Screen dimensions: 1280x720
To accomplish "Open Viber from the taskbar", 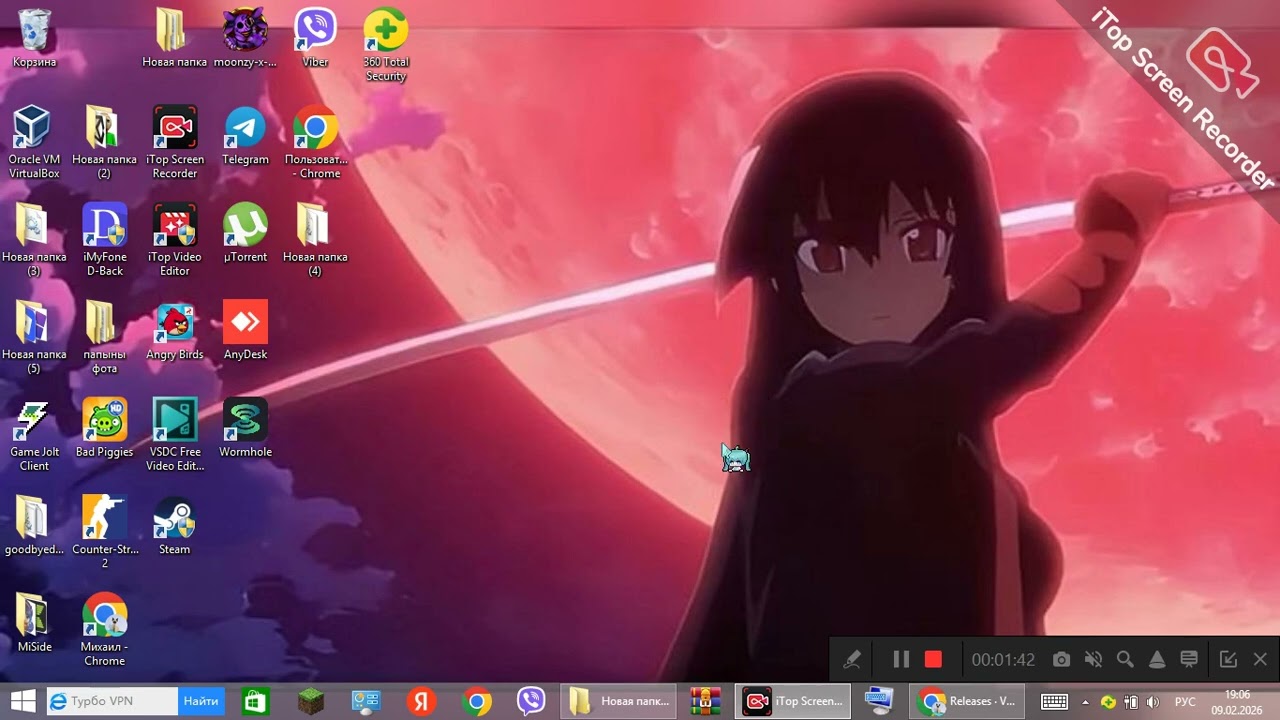I will coord(531,701).
